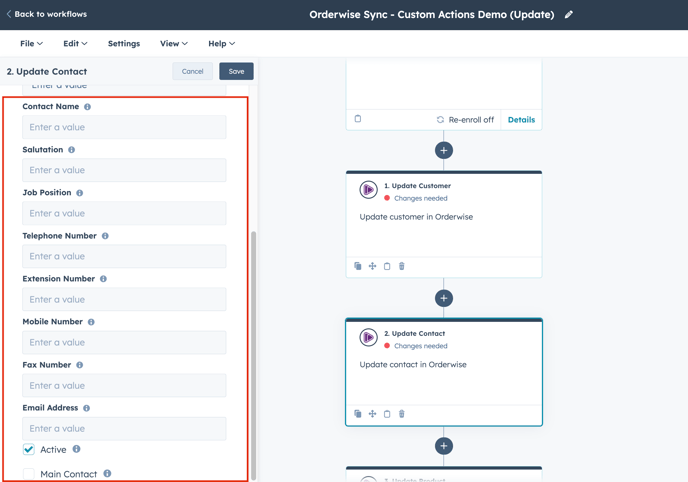688x482 pixels.
Task: Check the Main Contact checkbox
Action: (x=29, y=474)
